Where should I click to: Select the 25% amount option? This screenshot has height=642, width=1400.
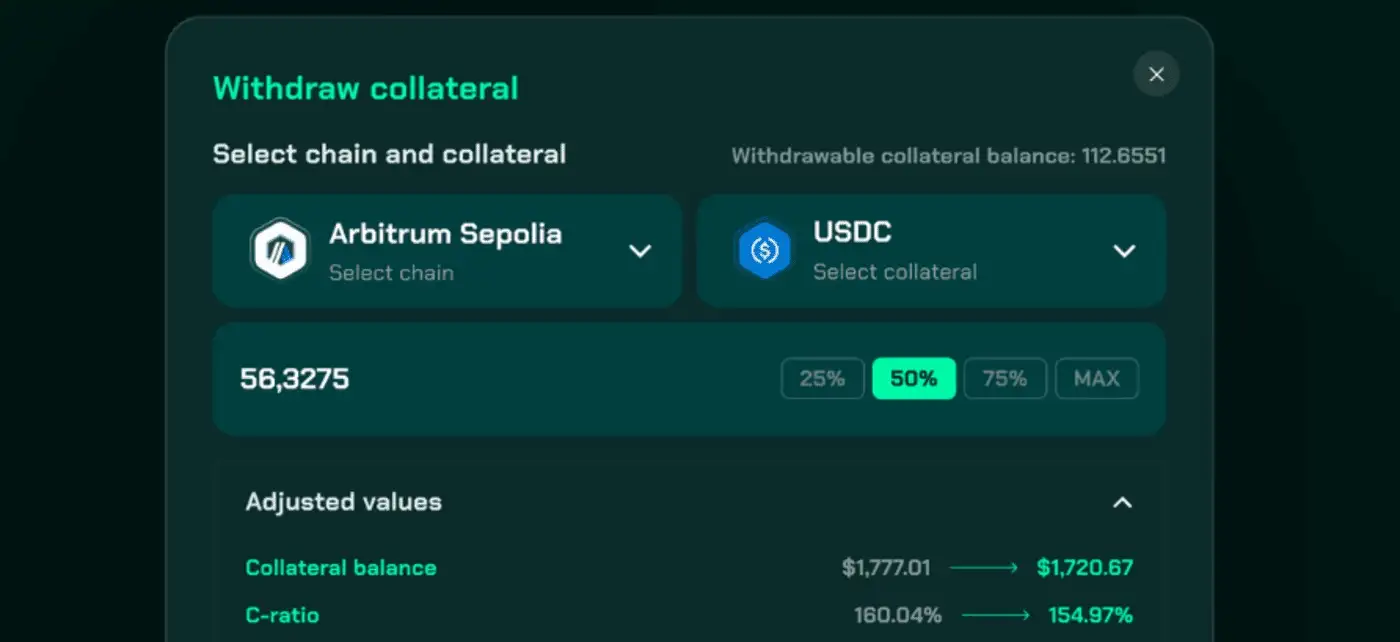click(x=822, y=379)
